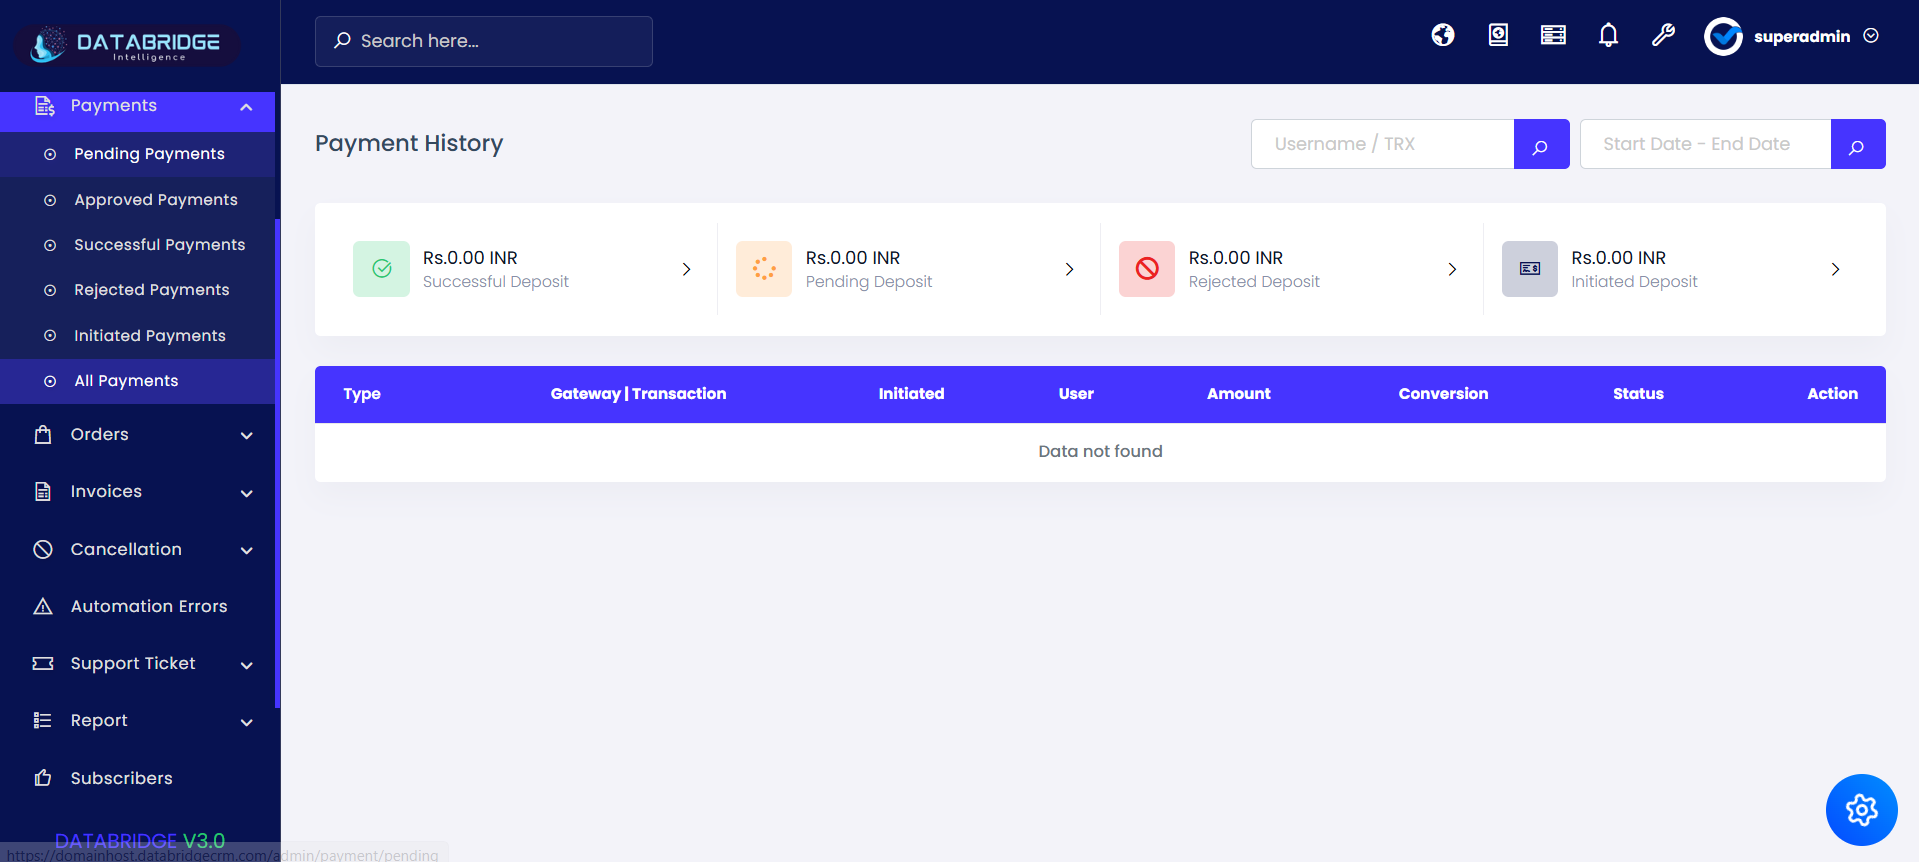Click the superadmin username

pos(1802,37)
